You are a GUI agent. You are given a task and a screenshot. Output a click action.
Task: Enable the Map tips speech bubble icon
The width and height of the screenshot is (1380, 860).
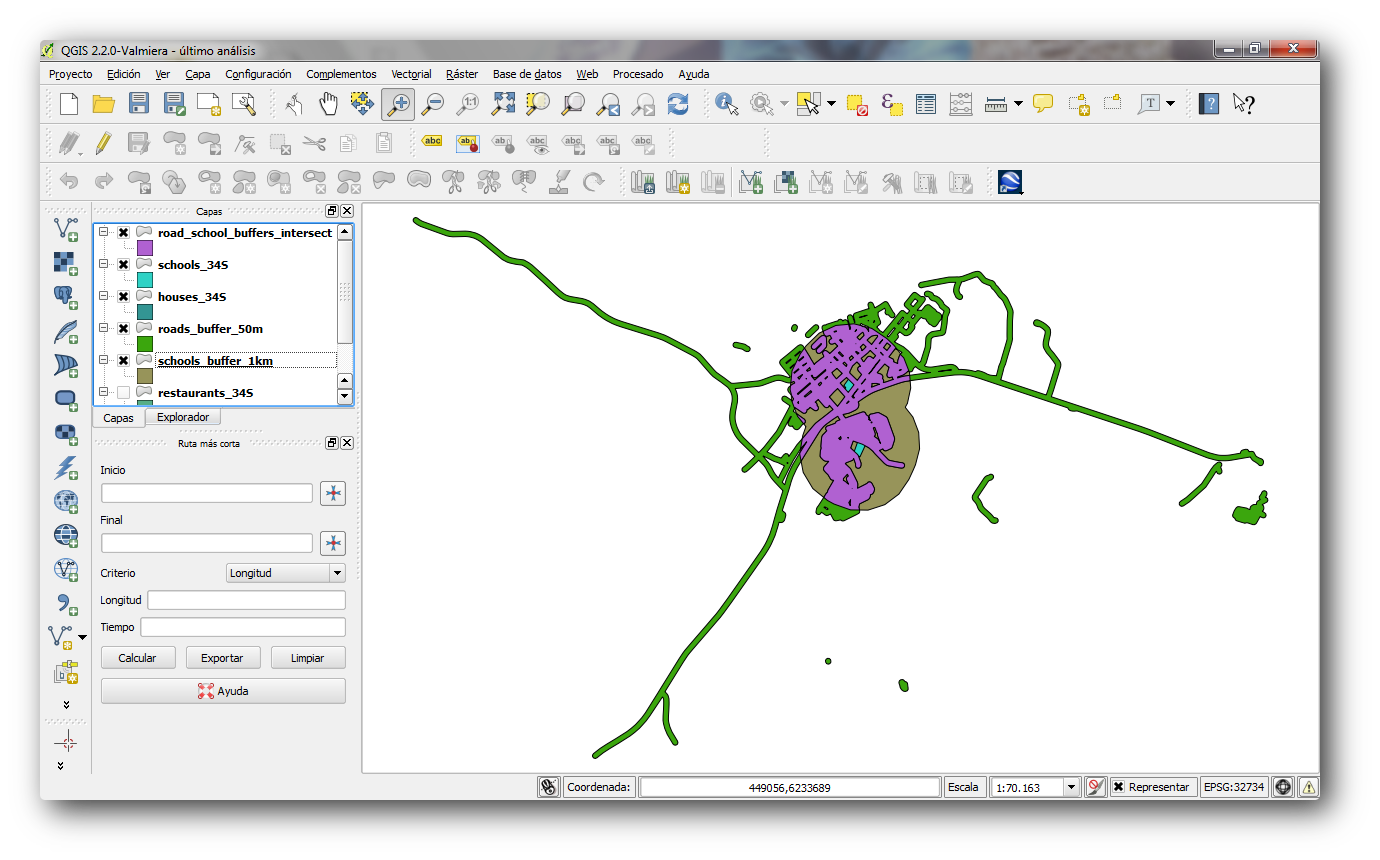(1043, 103)
